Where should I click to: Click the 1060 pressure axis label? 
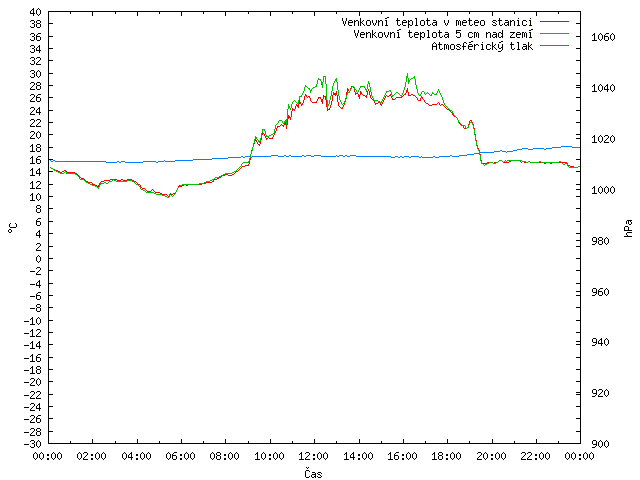click(603, 38)
